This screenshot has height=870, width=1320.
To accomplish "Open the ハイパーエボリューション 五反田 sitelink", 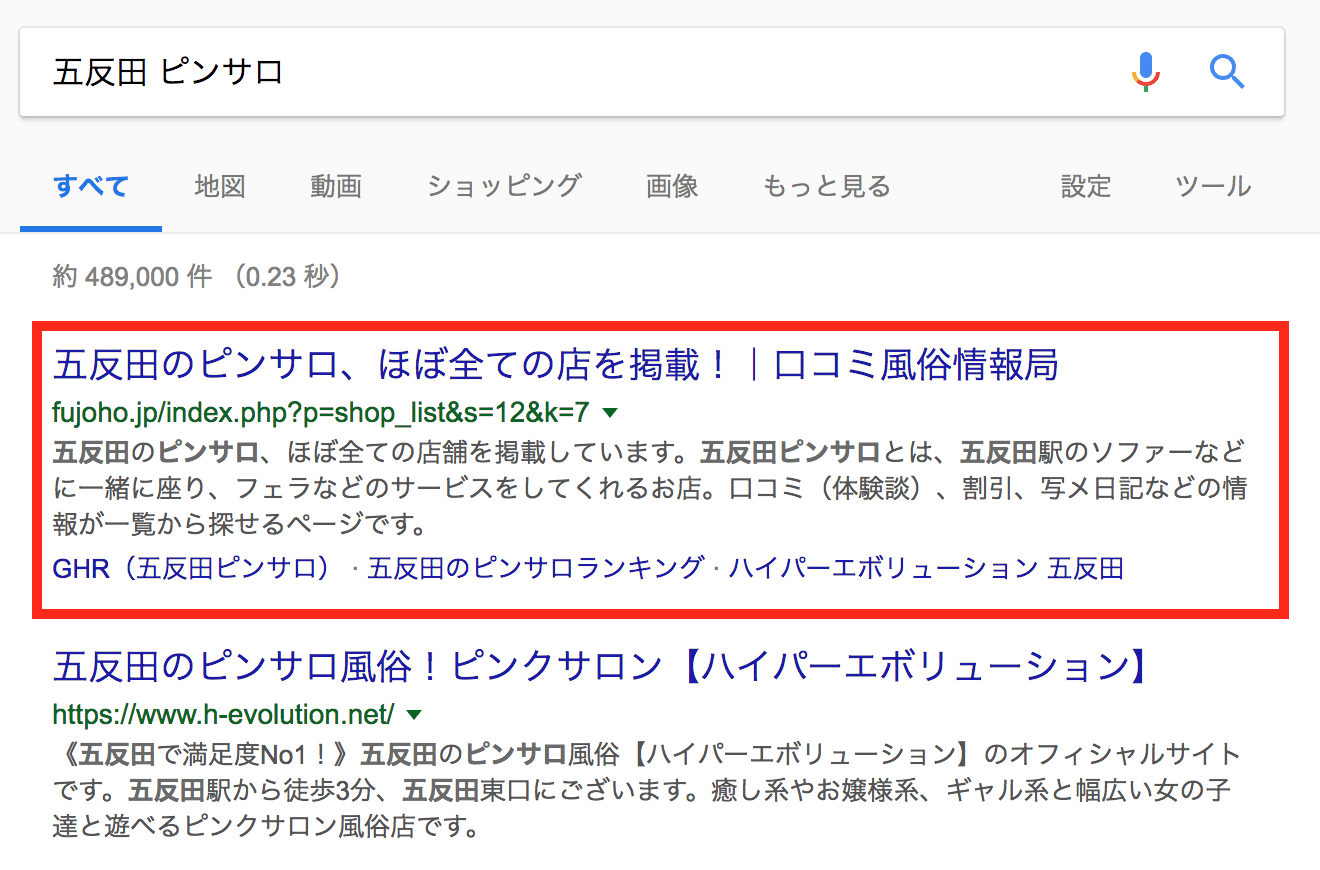I will tap(926, 569).
